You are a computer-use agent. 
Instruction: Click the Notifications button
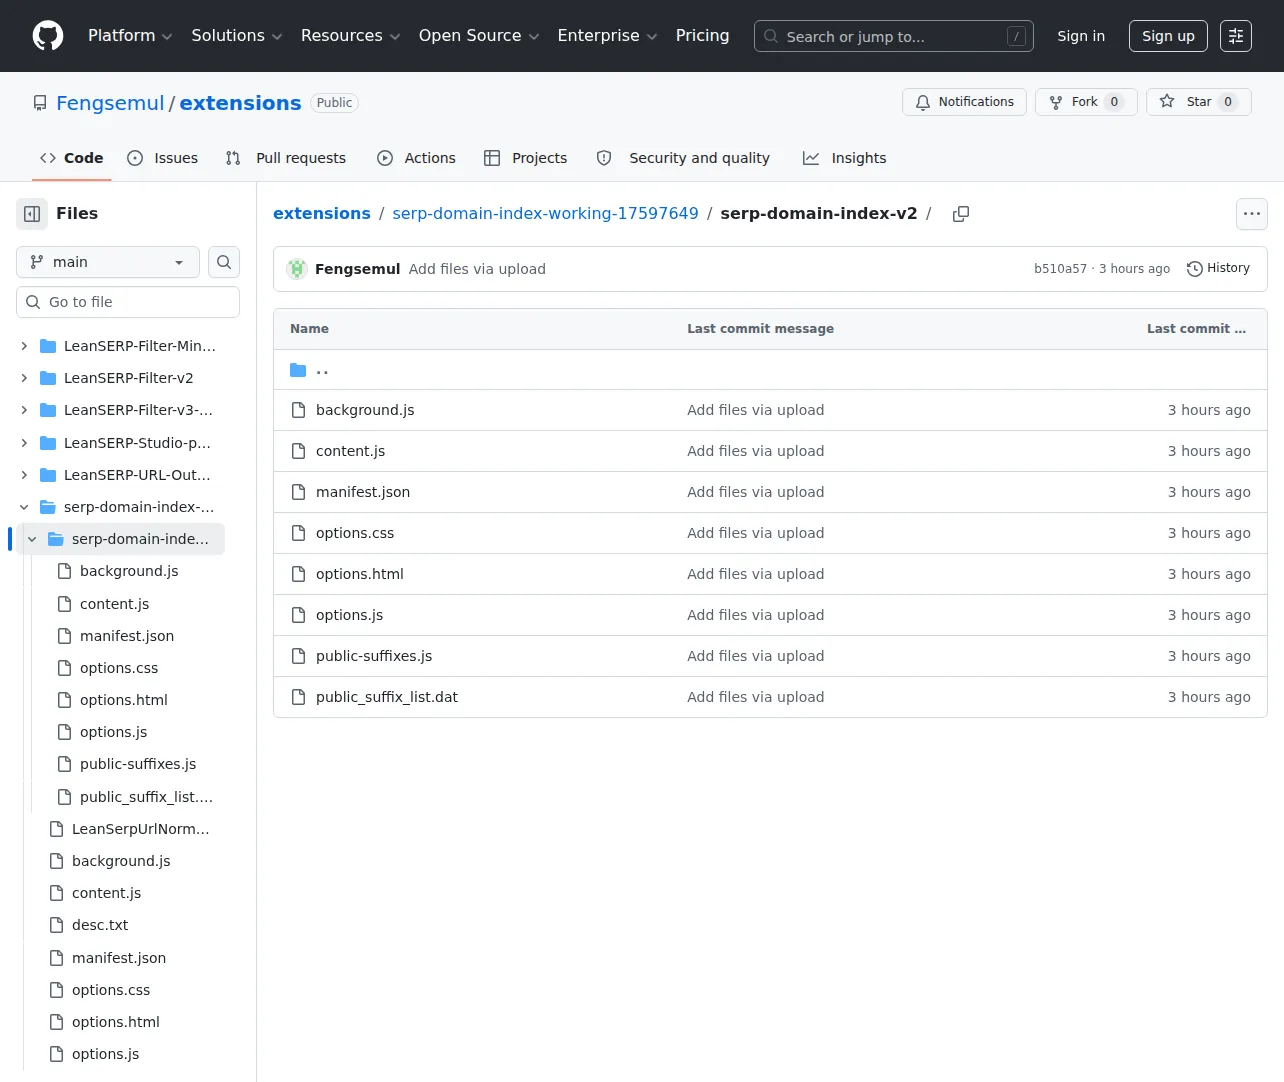pyautogui.click(x=964, y=102)
